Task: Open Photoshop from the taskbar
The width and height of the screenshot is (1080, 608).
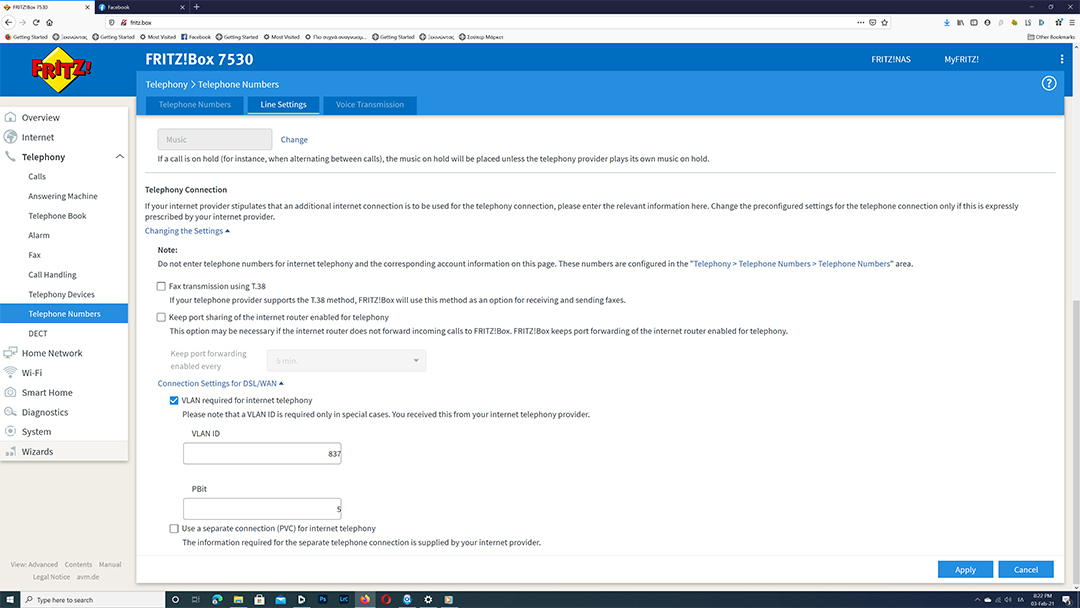Action: click(x=322, y=599)
